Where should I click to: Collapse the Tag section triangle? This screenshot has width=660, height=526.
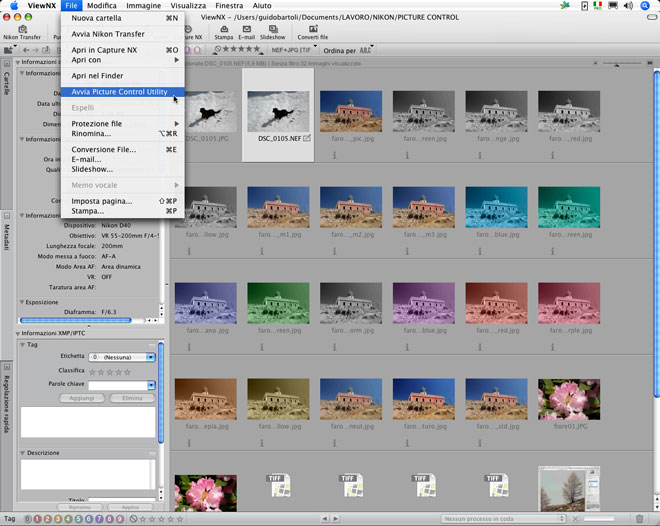(x=23, y=344)
